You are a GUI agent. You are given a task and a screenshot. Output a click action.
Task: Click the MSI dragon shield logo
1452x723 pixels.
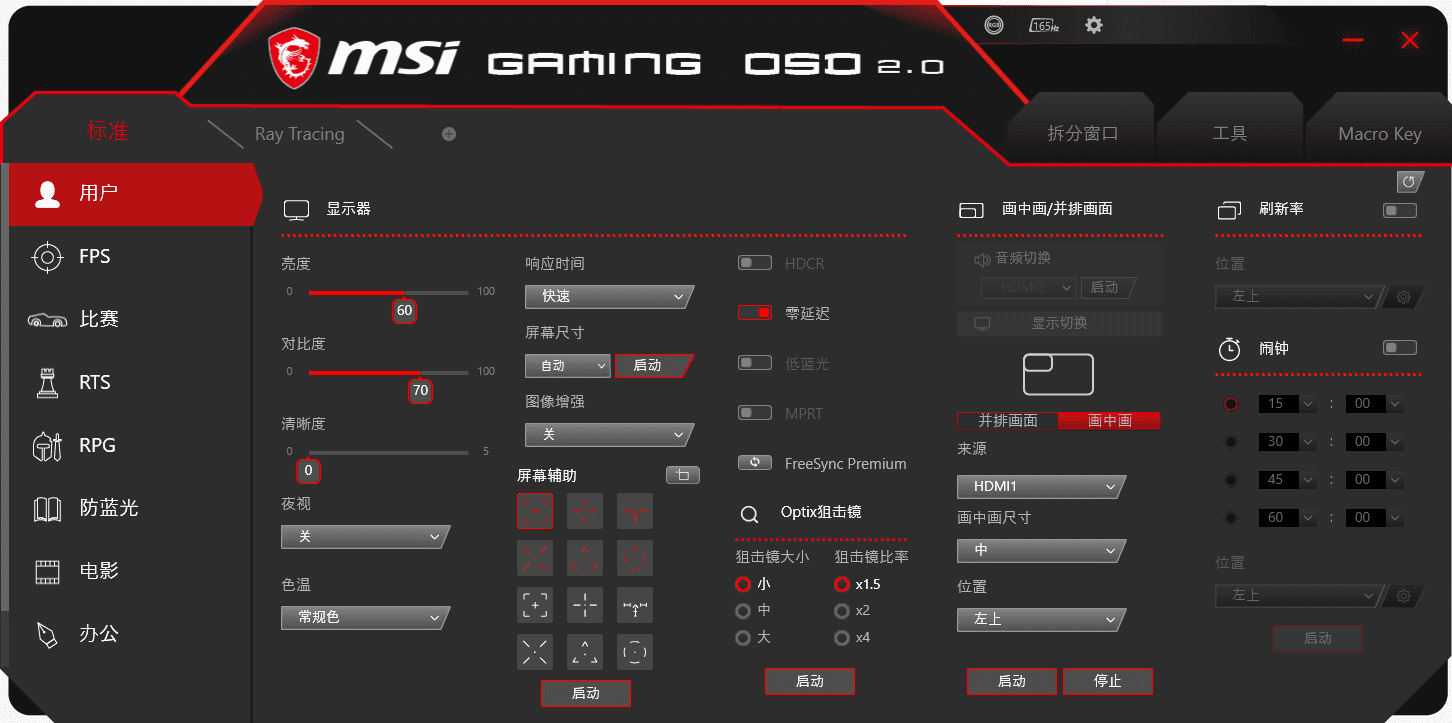294,58
